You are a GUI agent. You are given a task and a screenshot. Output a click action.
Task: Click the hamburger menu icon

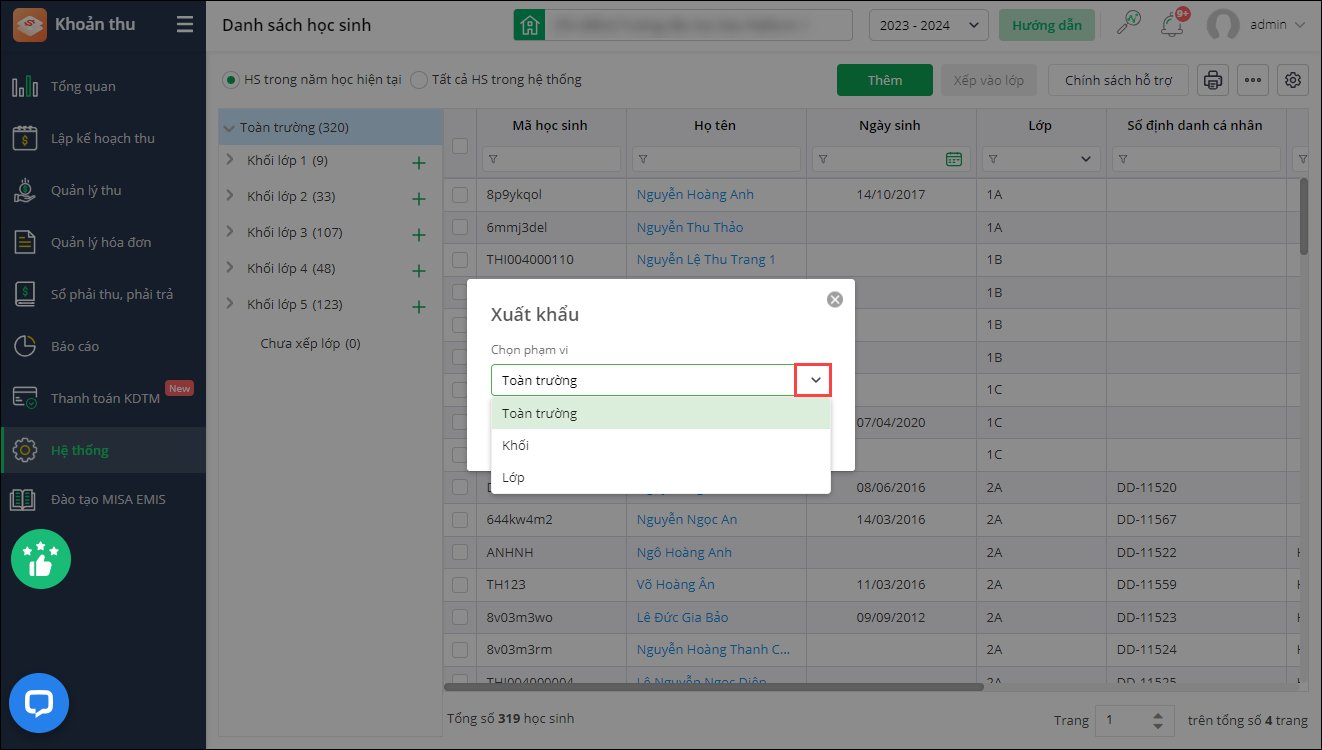click(185, 25)
